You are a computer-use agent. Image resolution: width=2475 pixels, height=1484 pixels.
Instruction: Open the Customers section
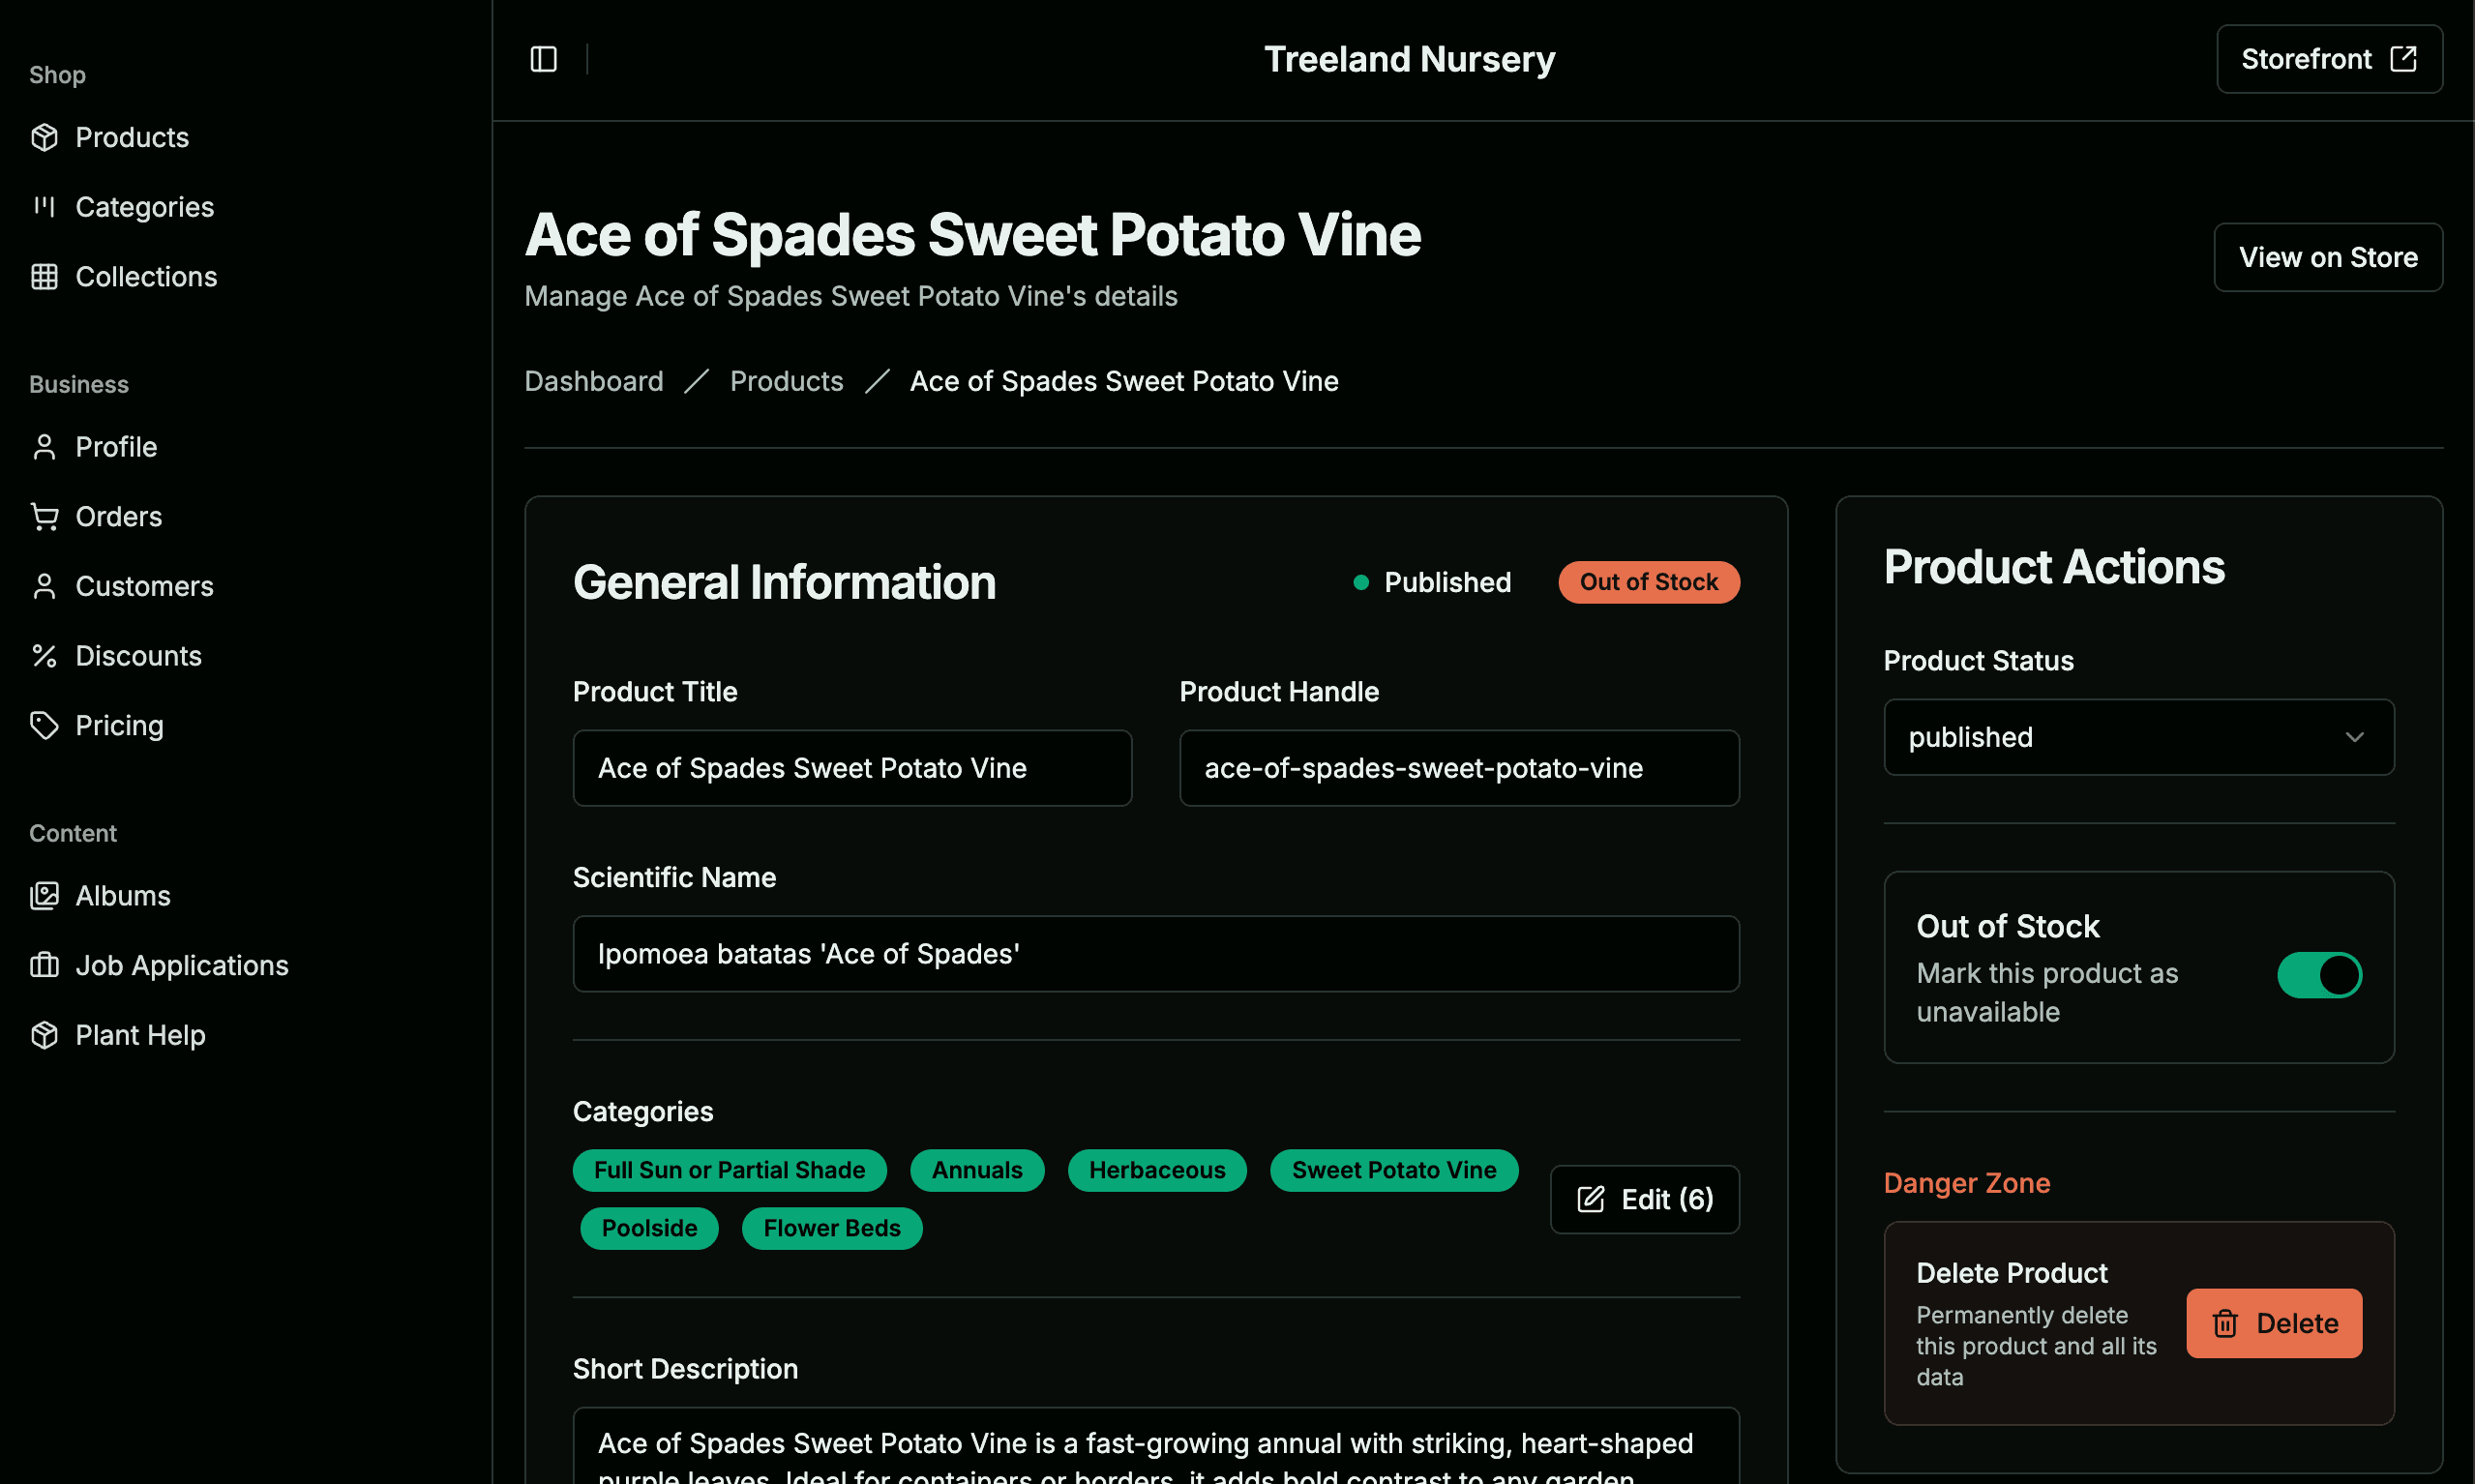click(144, 586)
